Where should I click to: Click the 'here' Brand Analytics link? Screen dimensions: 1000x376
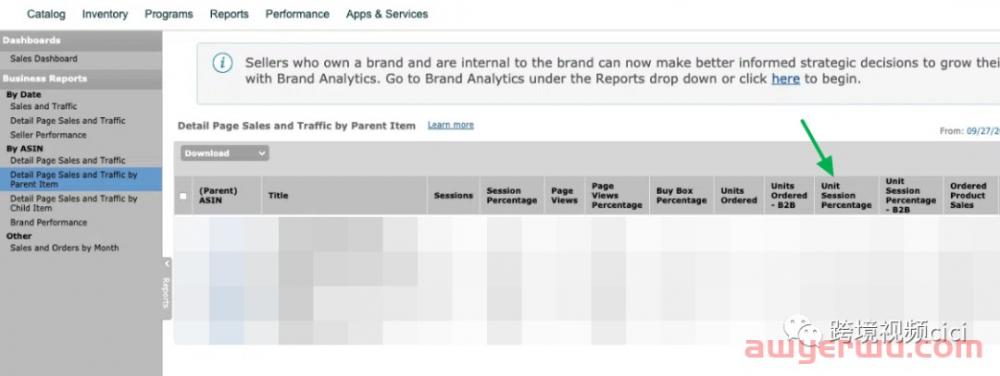point(785,80)
